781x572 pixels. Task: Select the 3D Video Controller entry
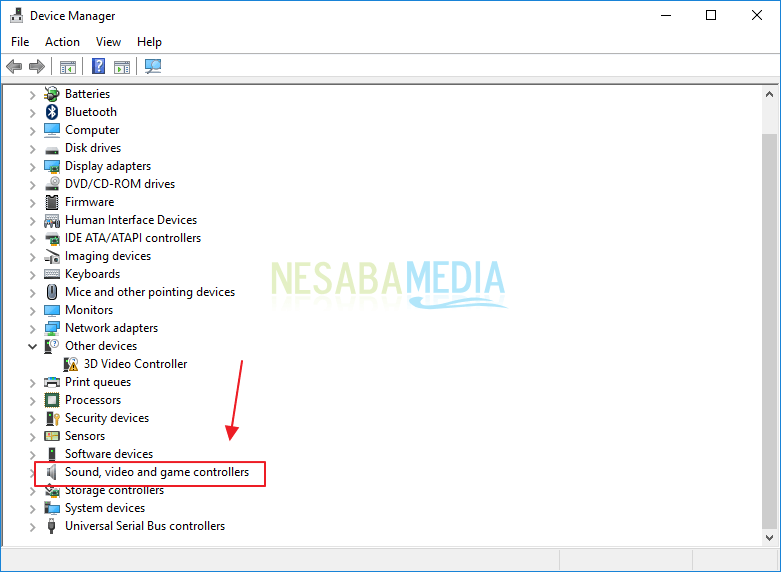click(x=135, y=364)
